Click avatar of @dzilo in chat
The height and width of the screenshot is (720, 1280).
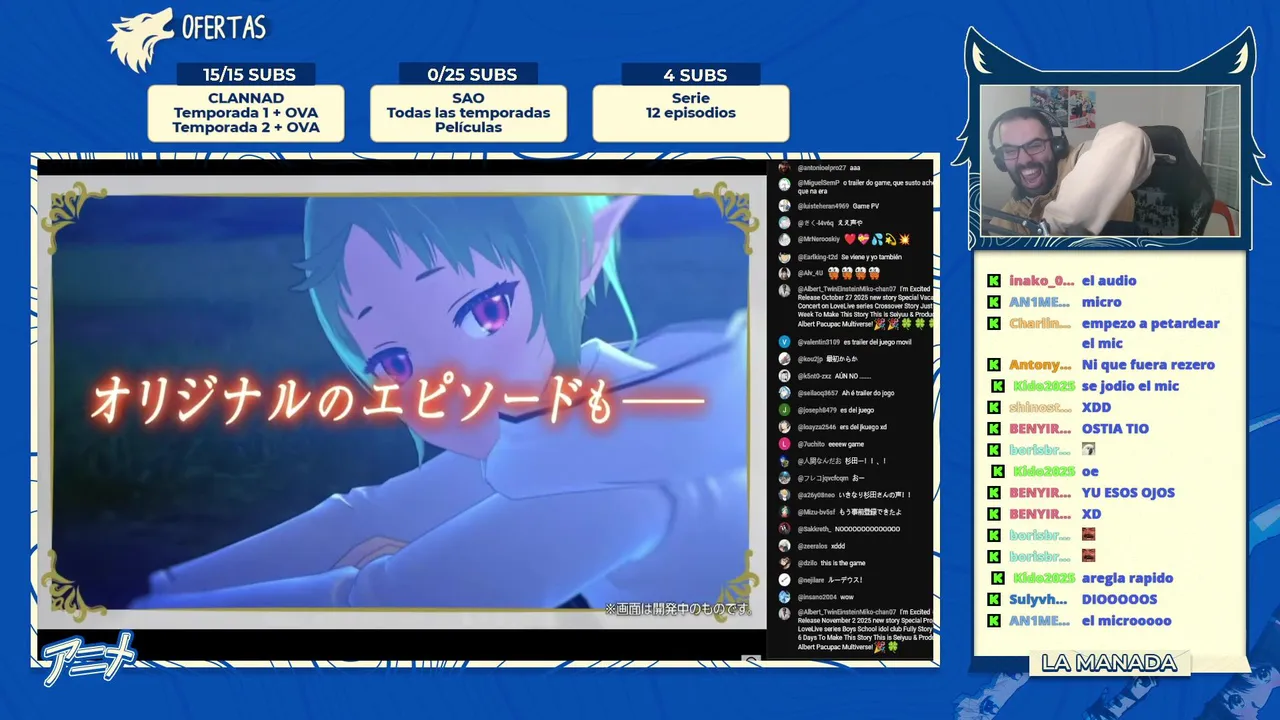tap(785, 563)
